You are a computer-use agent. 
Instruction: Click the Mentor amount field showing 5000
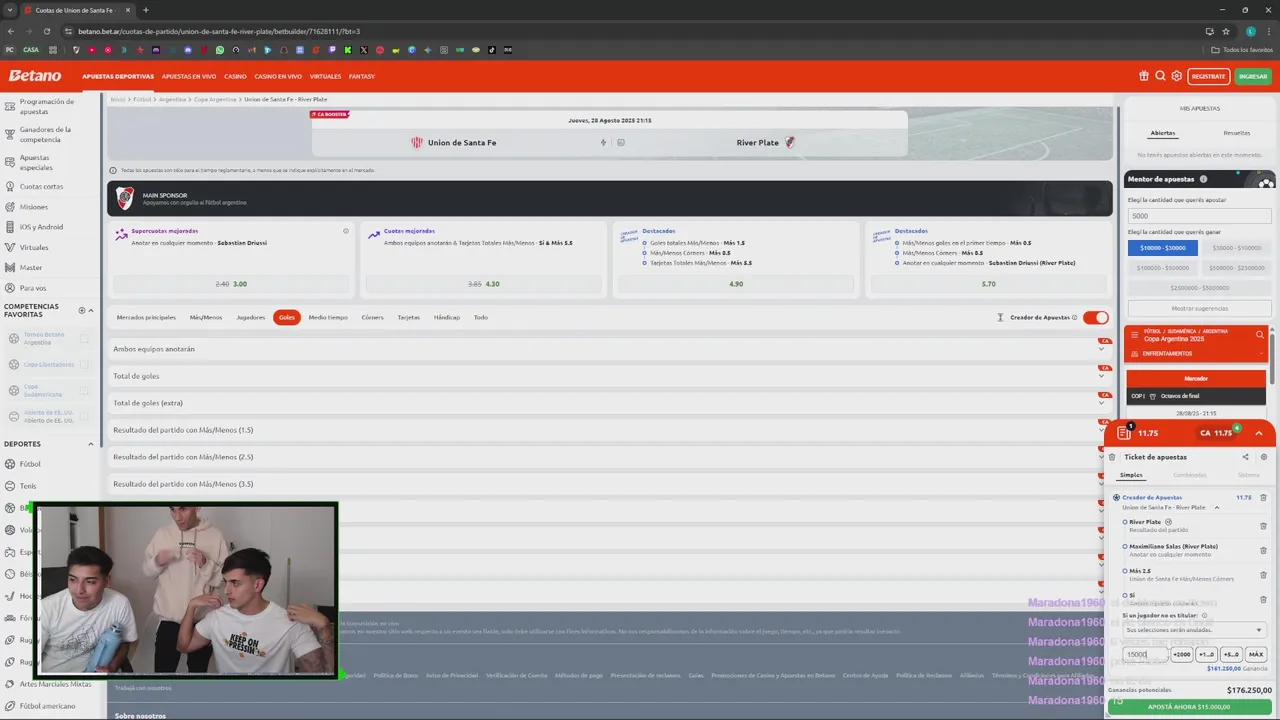(1200, 216)
